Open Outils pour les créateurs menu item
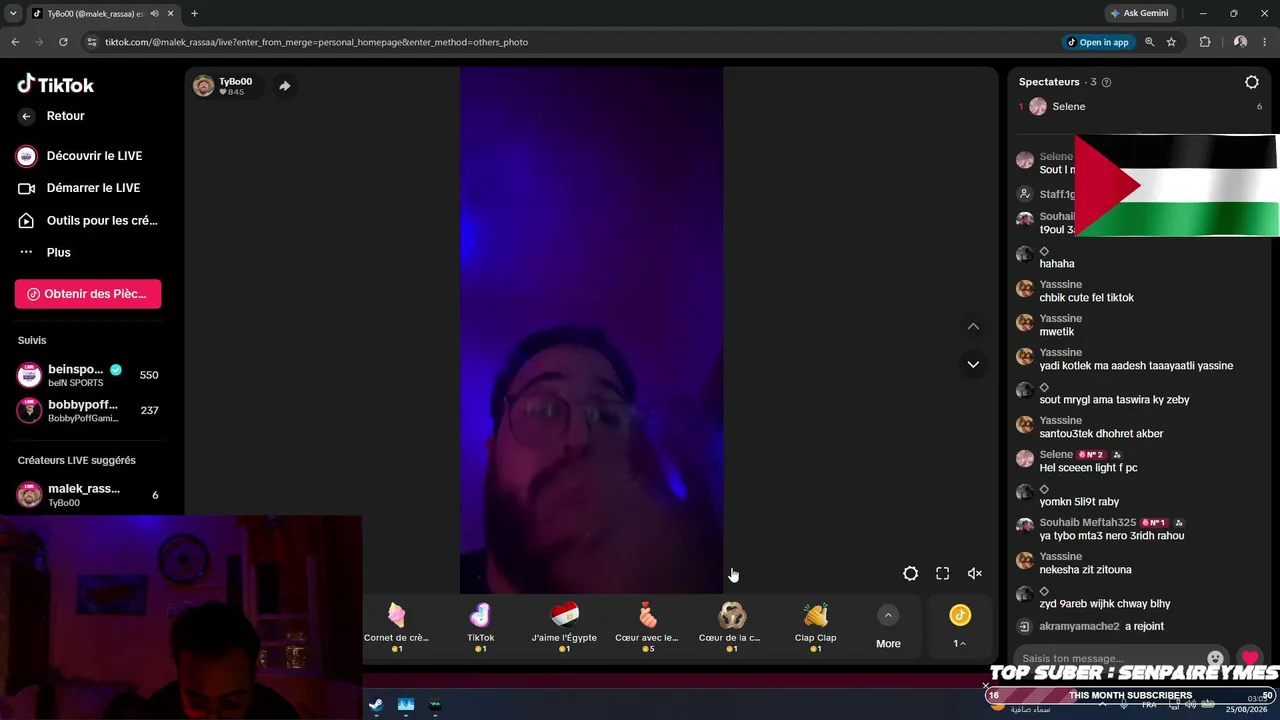This screenshot has height=720, width=1280. pyautogui.click(x=88, y=220)
